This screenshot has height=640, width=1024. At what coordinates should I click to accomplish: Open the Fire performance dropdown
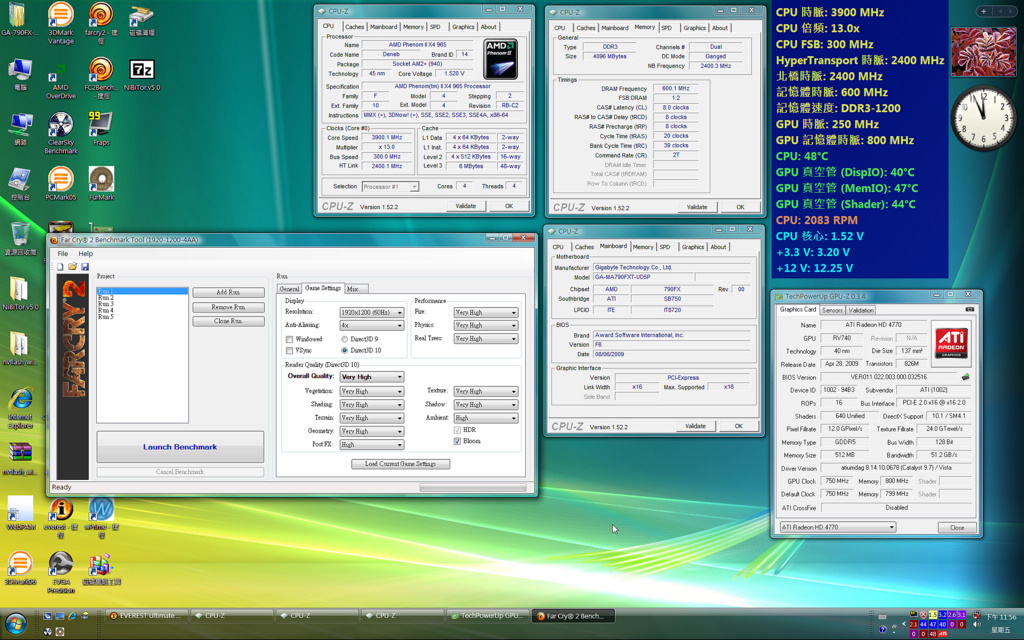click(x=486, y=312)
